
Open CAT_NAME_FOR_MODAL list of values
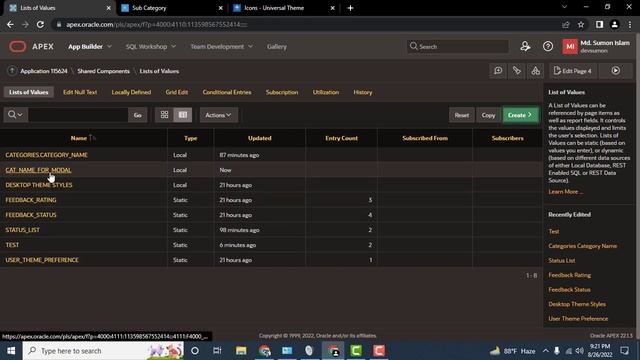coord(38,170)
